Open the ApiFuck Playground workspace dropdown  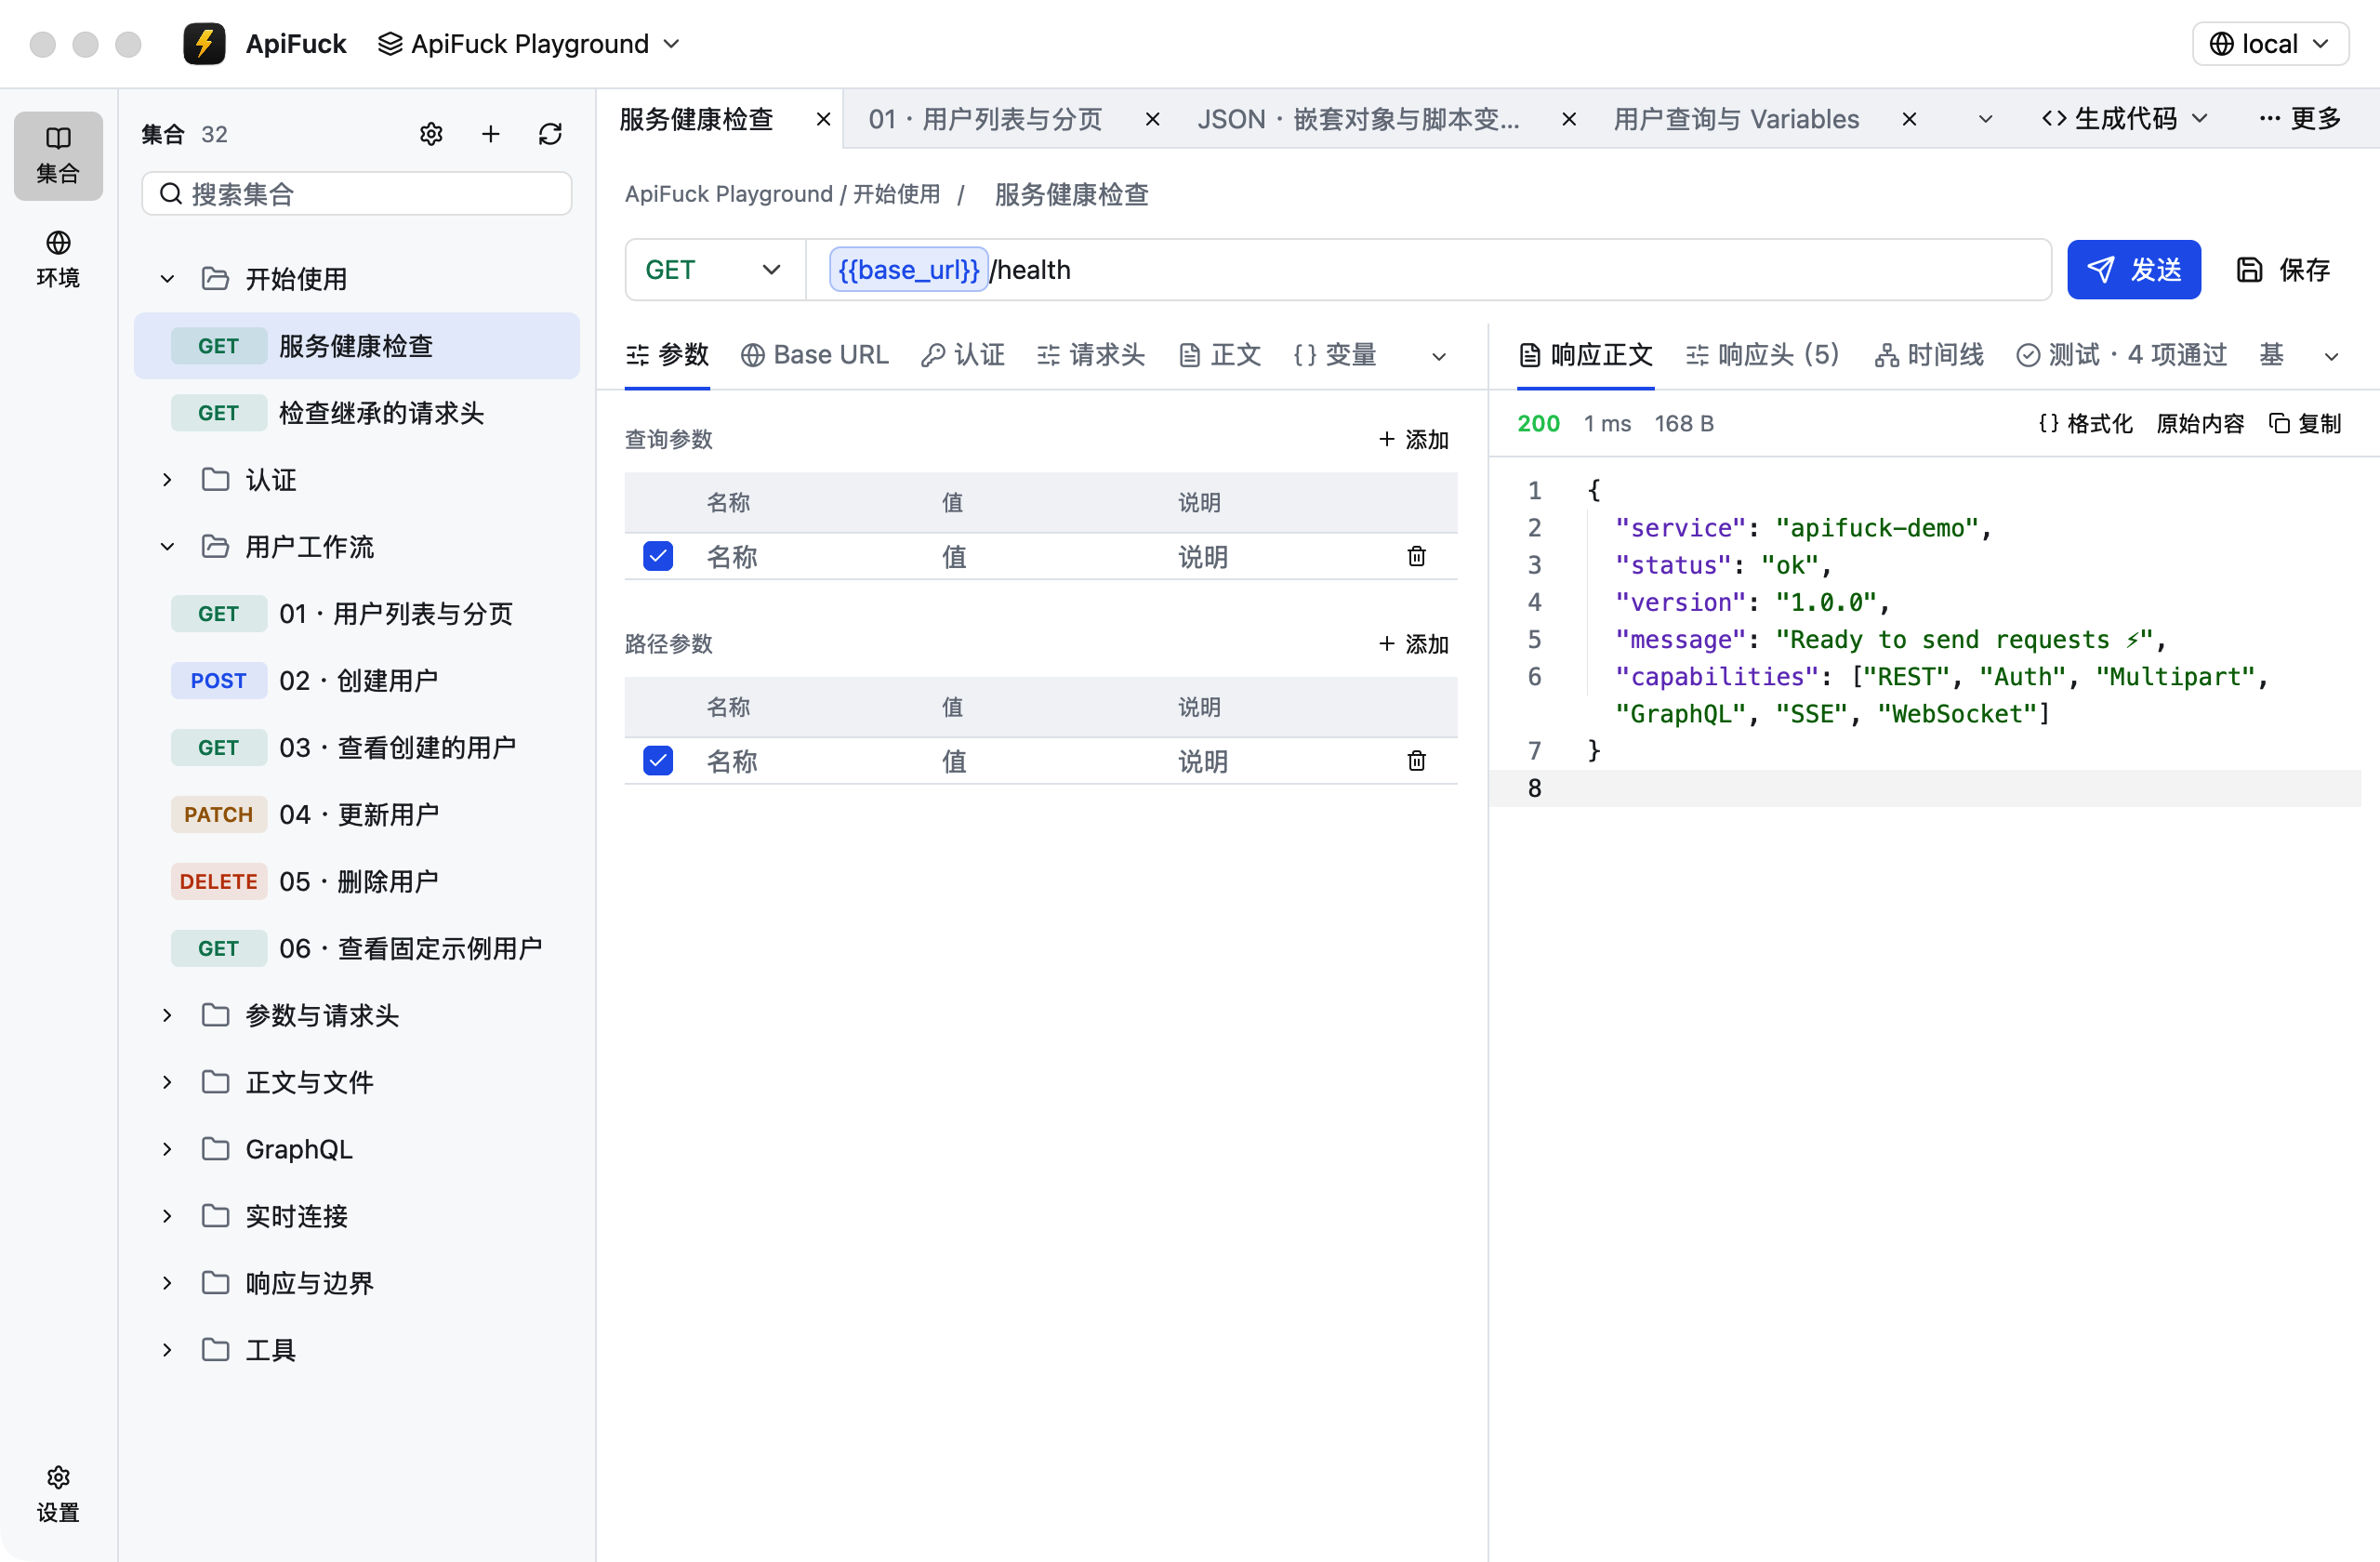pos(529,44)
